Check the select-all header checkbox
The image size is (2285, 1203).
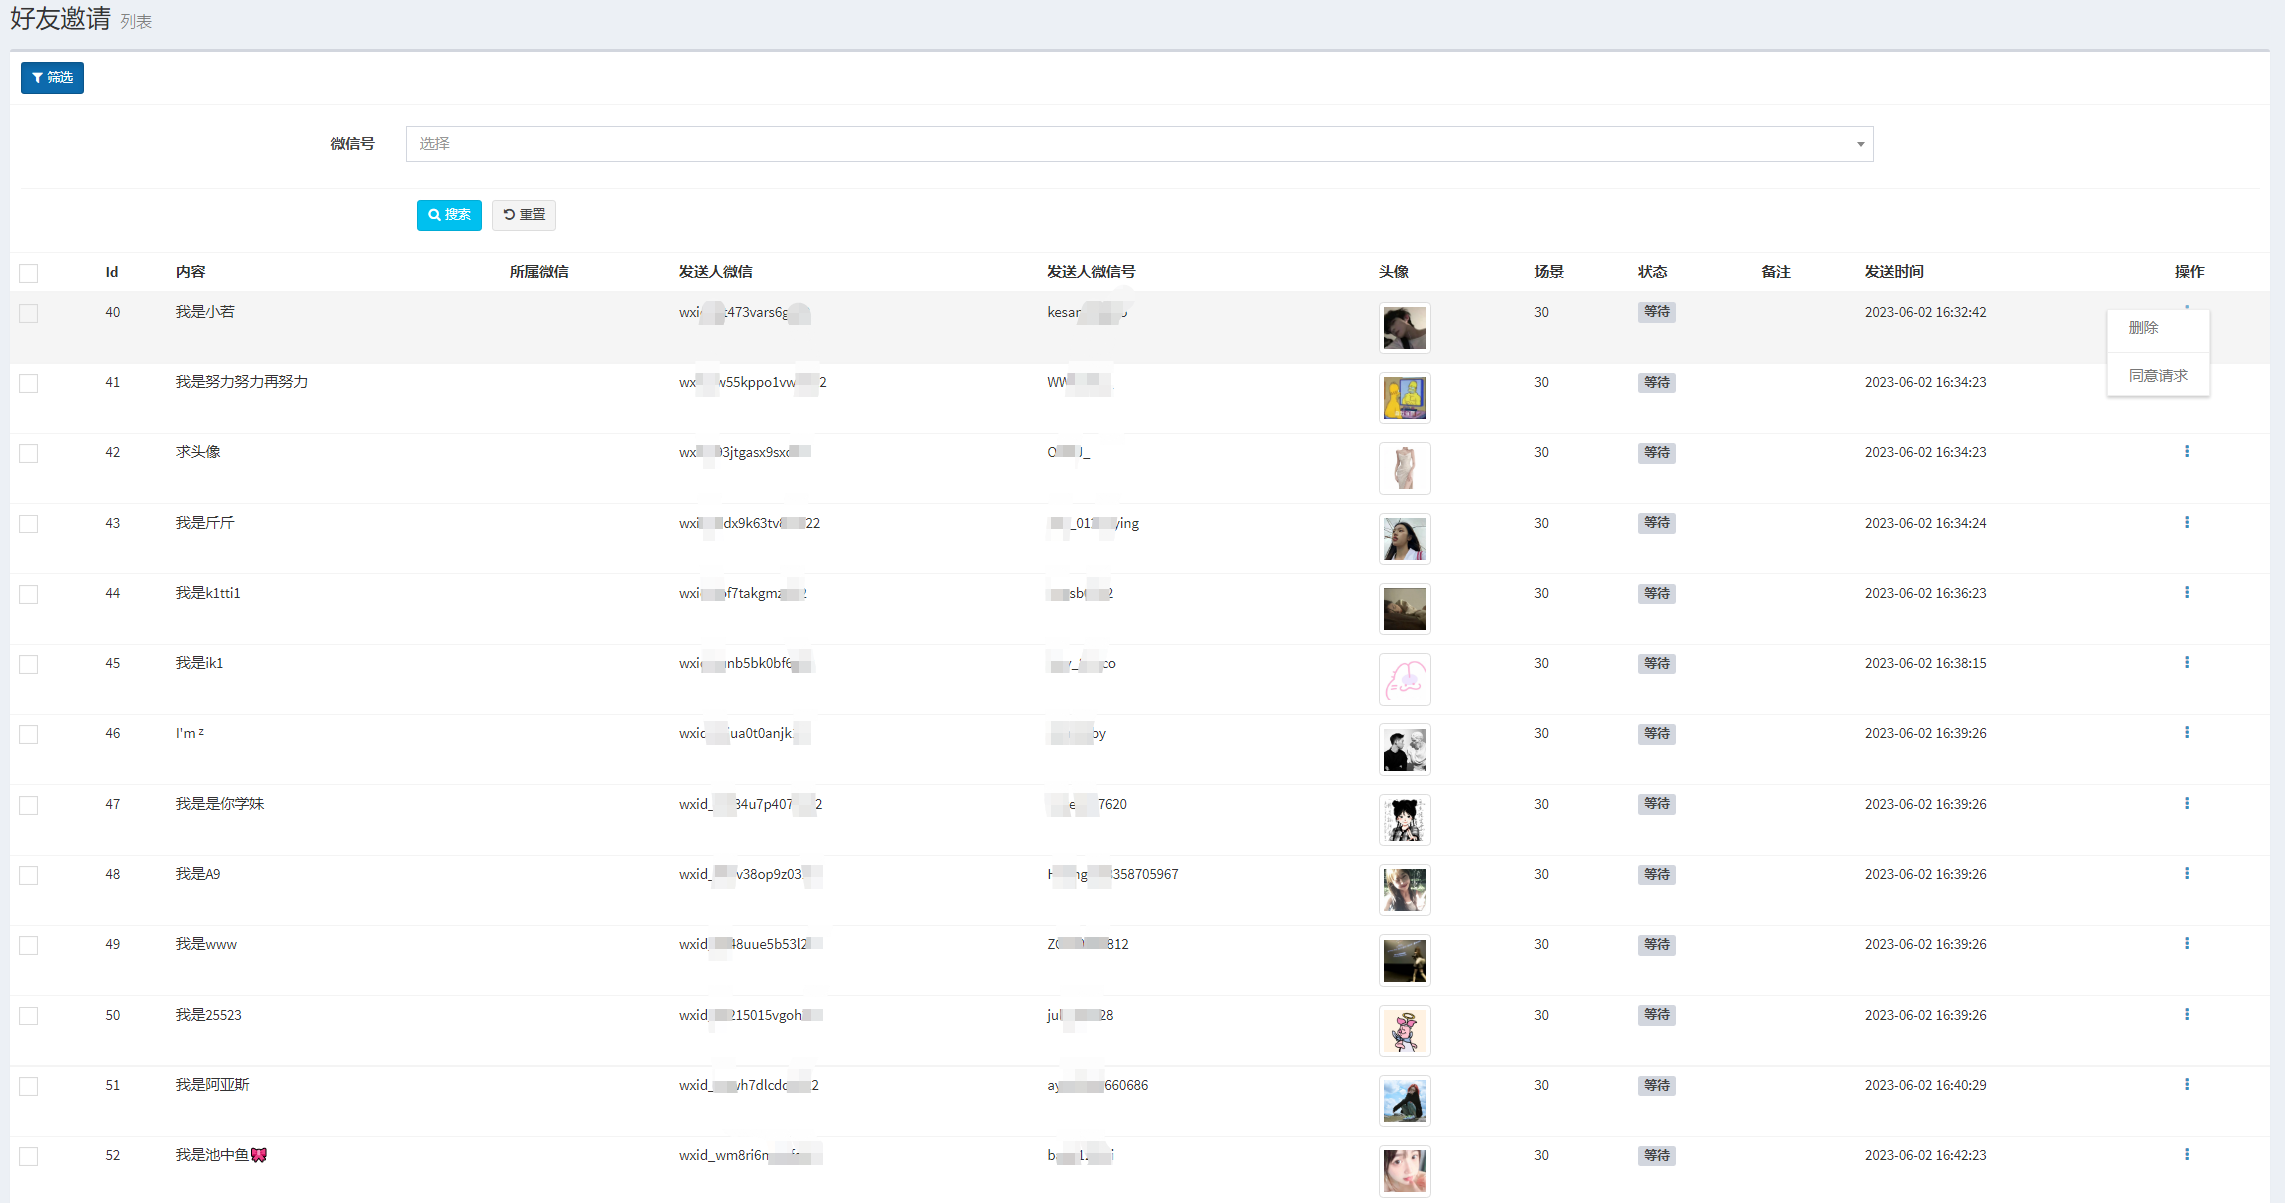click(29, 273)
